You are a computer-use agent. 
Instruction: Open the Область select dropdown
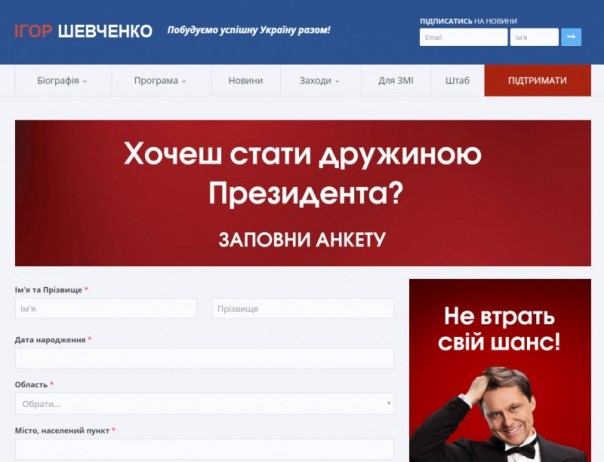(x=205, y=404)
